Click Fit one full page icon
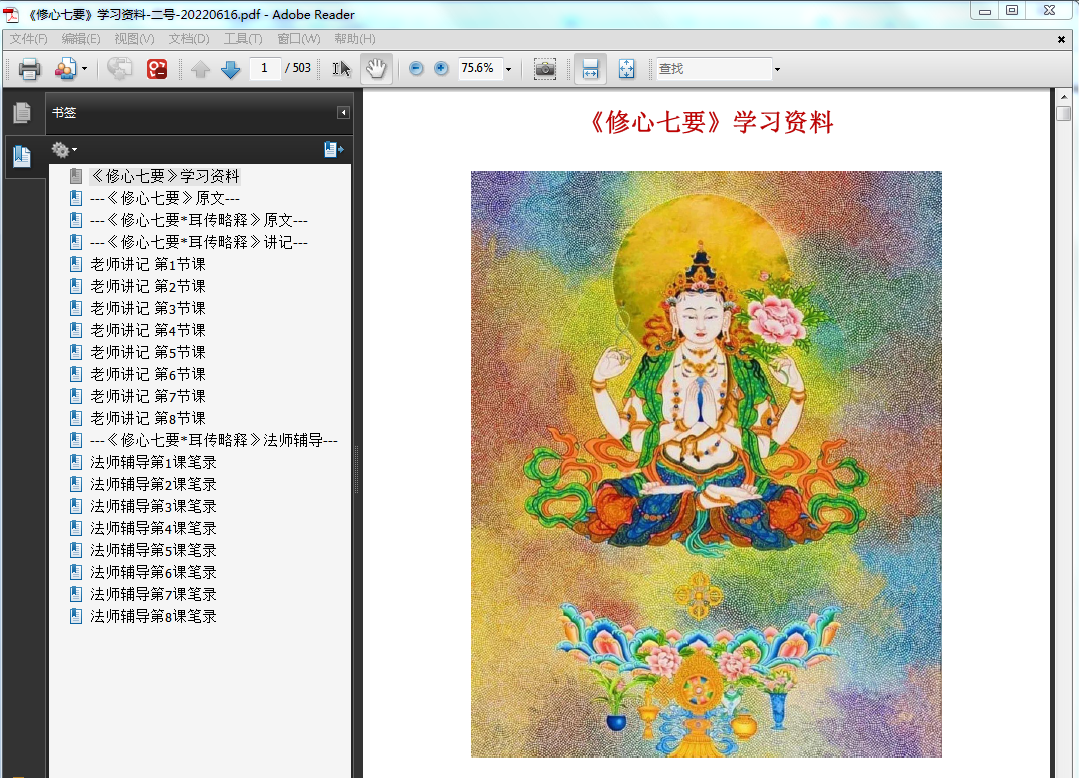Viewport: 1079px width, 778px height. tap(626, 69)
